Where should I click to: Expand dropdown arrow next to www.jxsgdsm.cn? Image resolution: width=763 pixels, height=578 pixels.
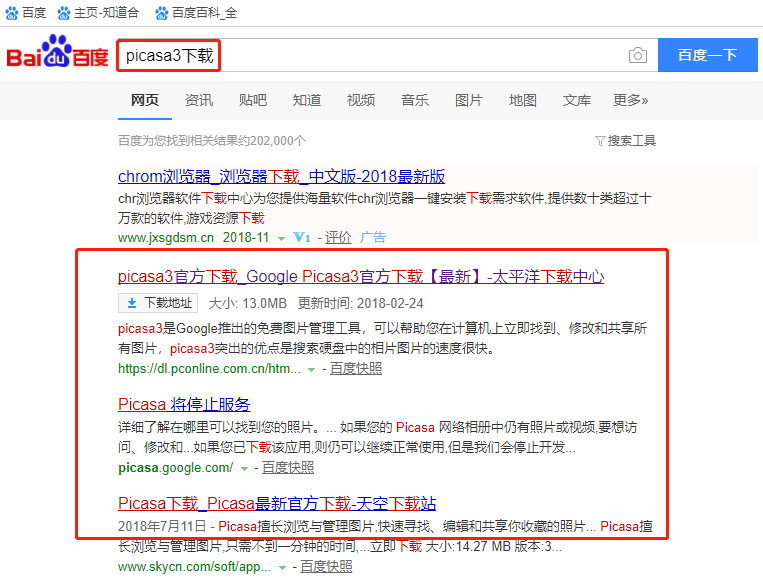pyautogui.click(x=281, y=238)
